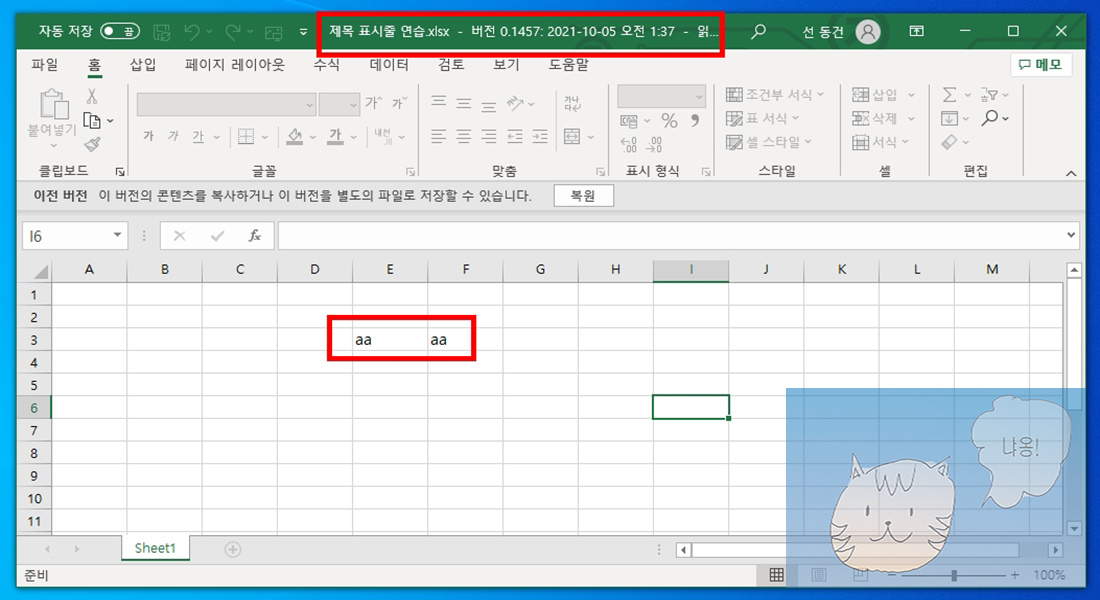The image size is (1100, 600).
Task: Click the Save disk icon in title bar
Action: pos(162,32)
